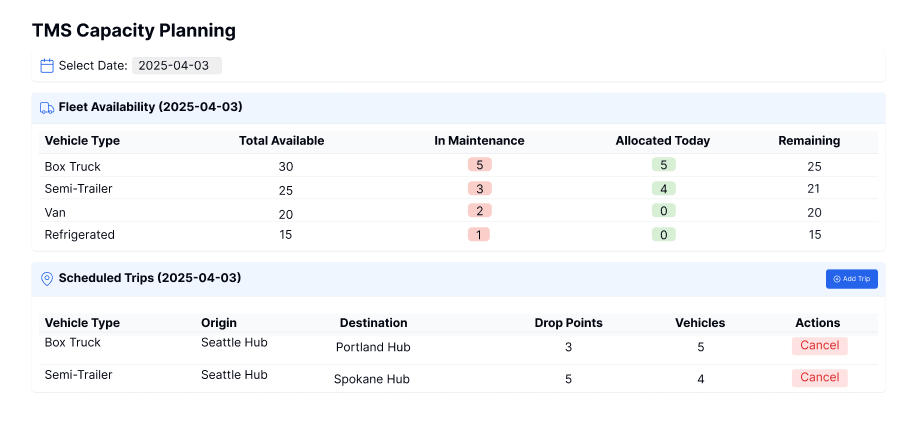This screenshot has width=914, height=423.
Task: Click the Allocated Today column header
Action: [663, 141]
